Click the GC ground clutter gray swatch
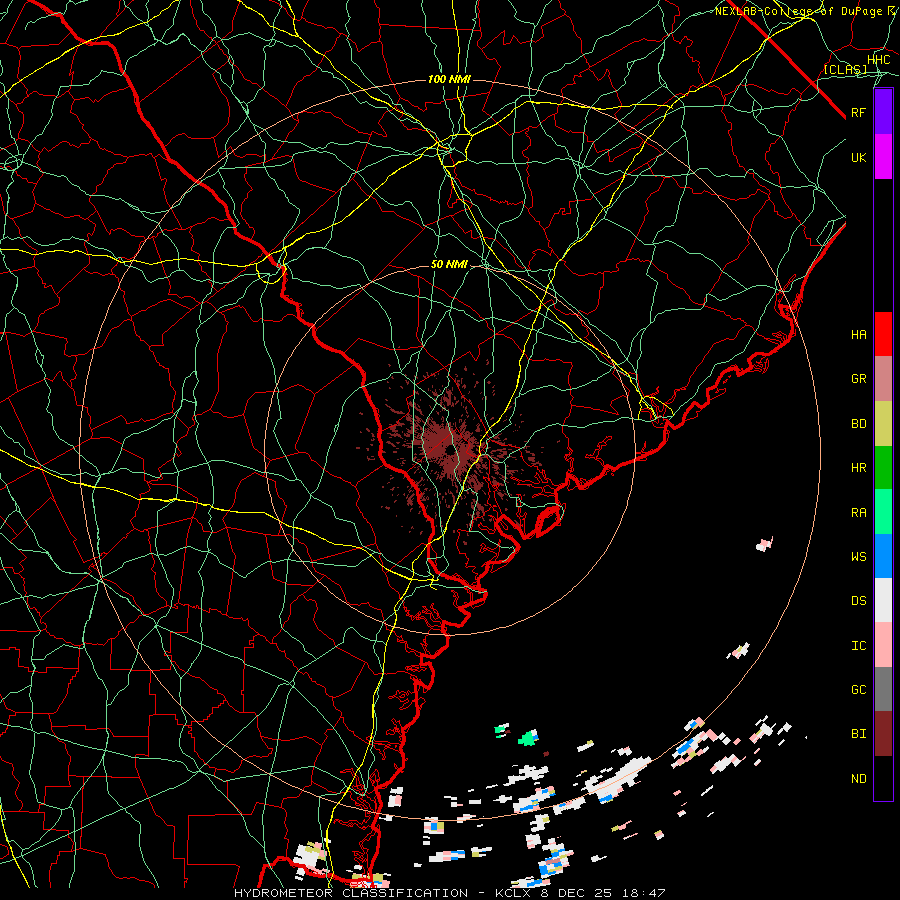 coord(883,689)
